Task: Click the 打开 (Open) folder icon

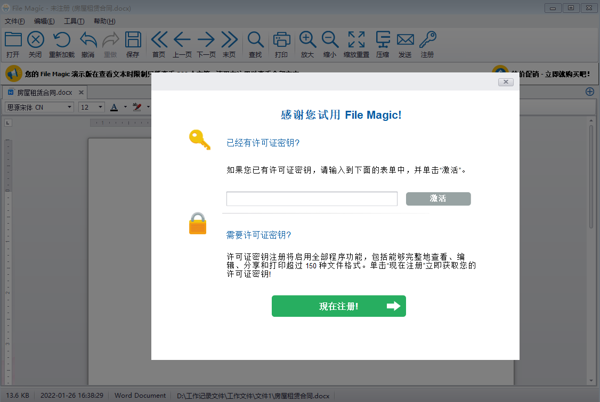Action: 12,42
